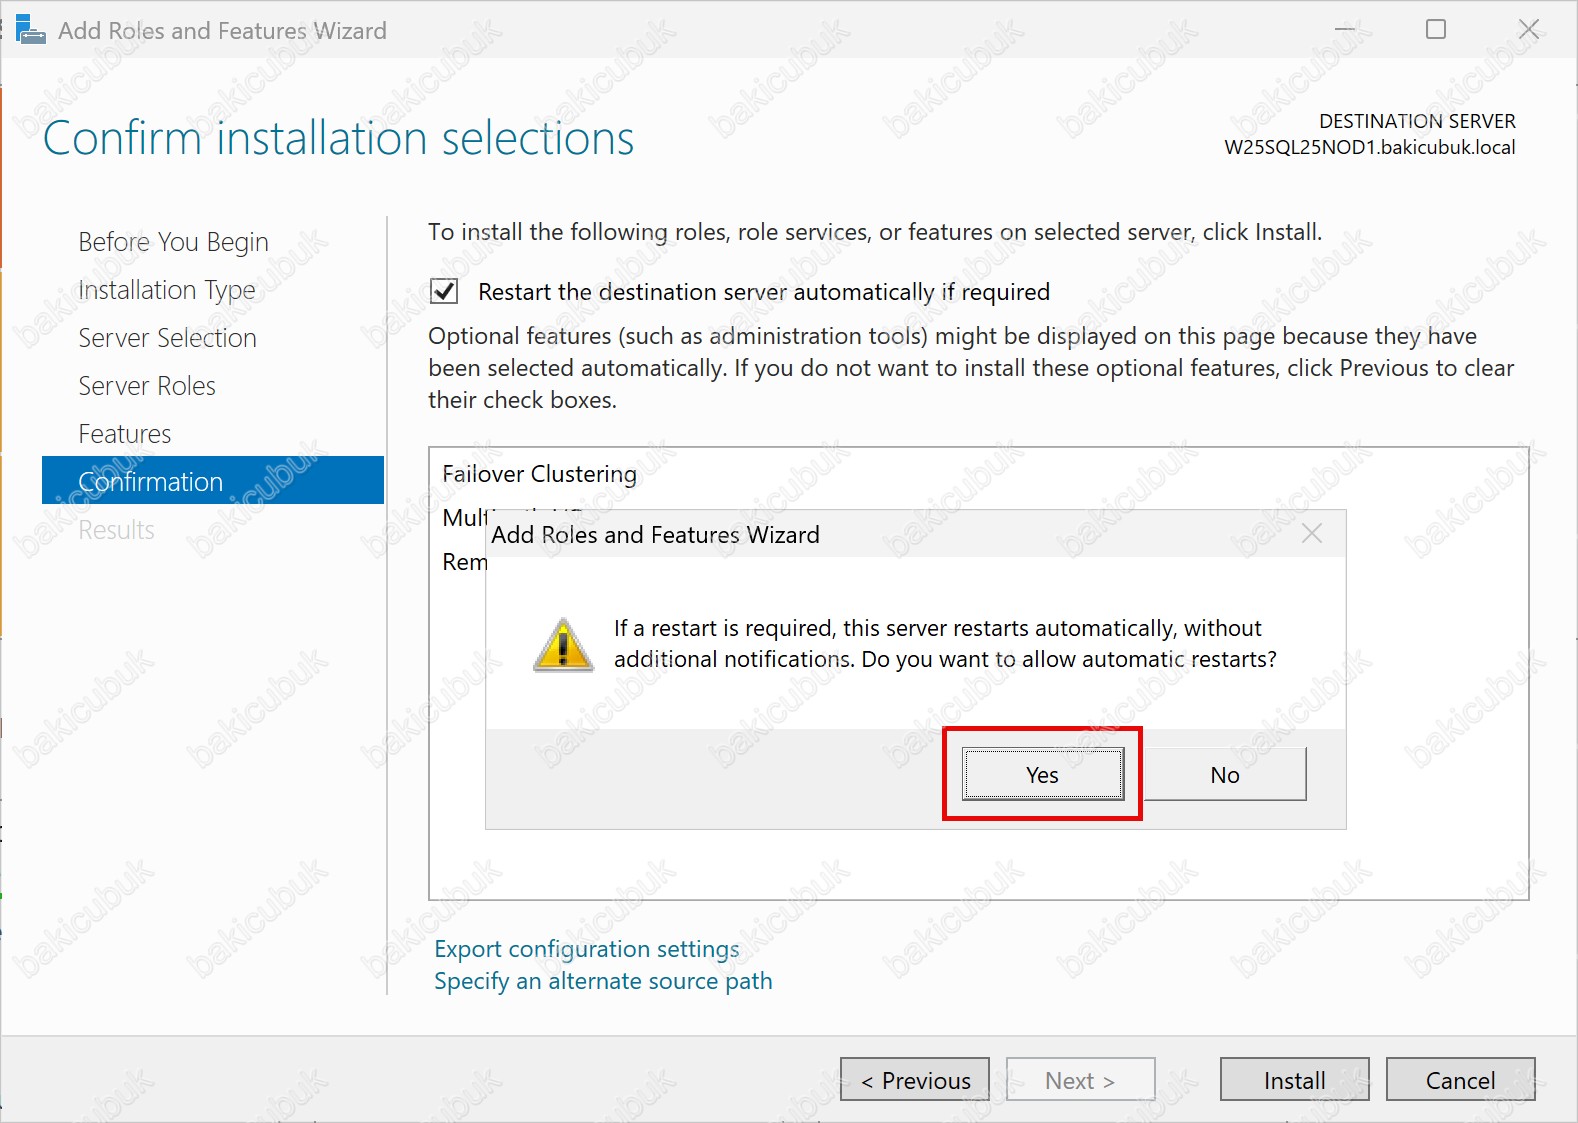Close the restart confirmation dialog
The width and height of the screenshot is (1578, 1123).
(1311, 534)
